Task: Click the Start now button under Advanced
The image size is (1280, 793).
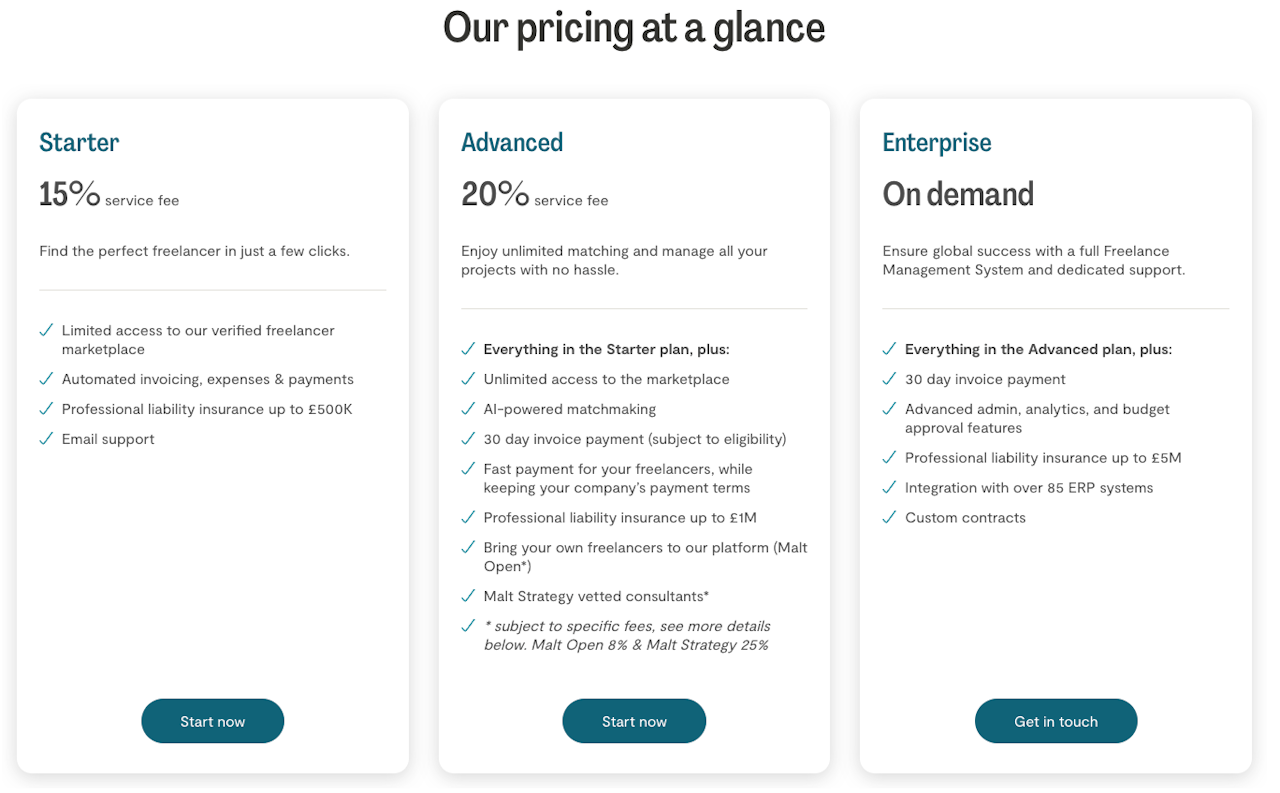Action: 634,721
